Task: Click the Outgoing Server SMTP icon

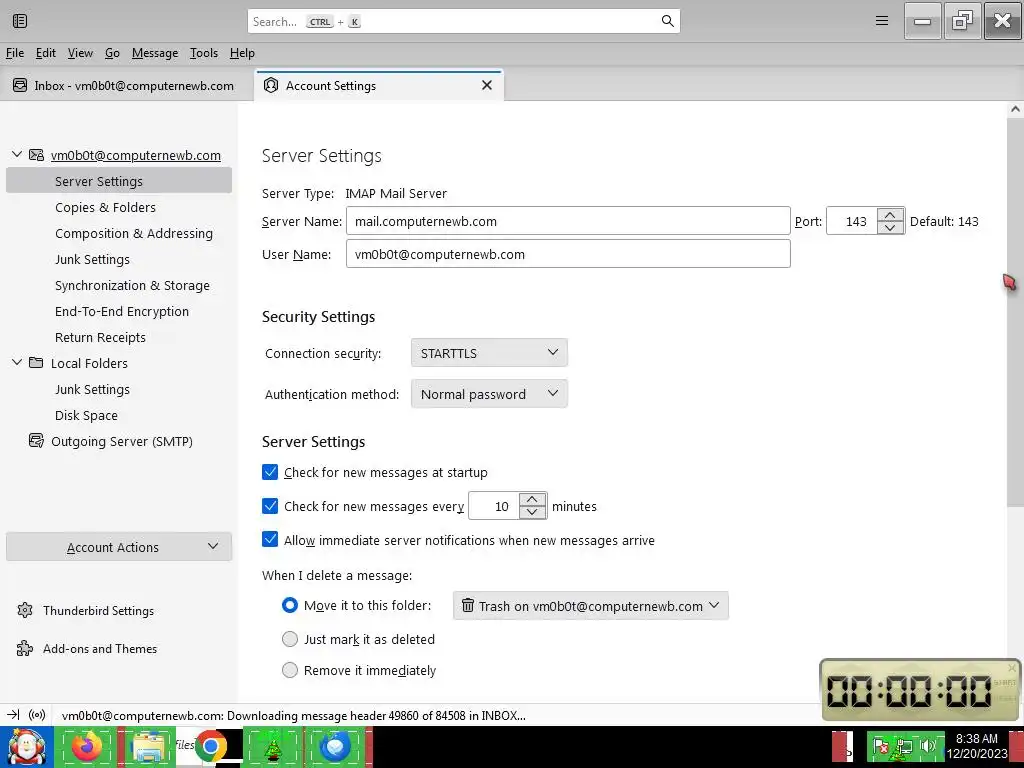Action: point(37,441)
